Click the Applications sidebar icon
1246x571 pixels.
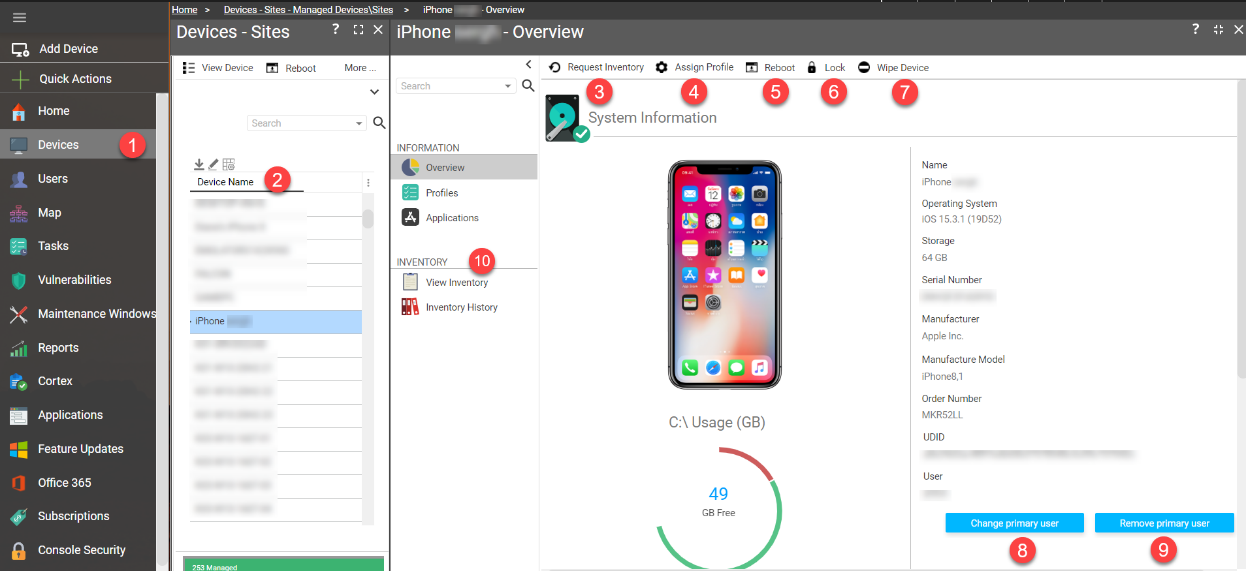pyautogui.click(x=18, y=415)
